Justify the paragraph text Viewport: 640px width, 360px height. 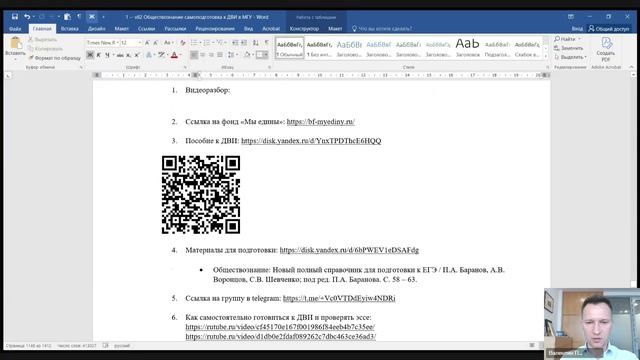[220, 55]
